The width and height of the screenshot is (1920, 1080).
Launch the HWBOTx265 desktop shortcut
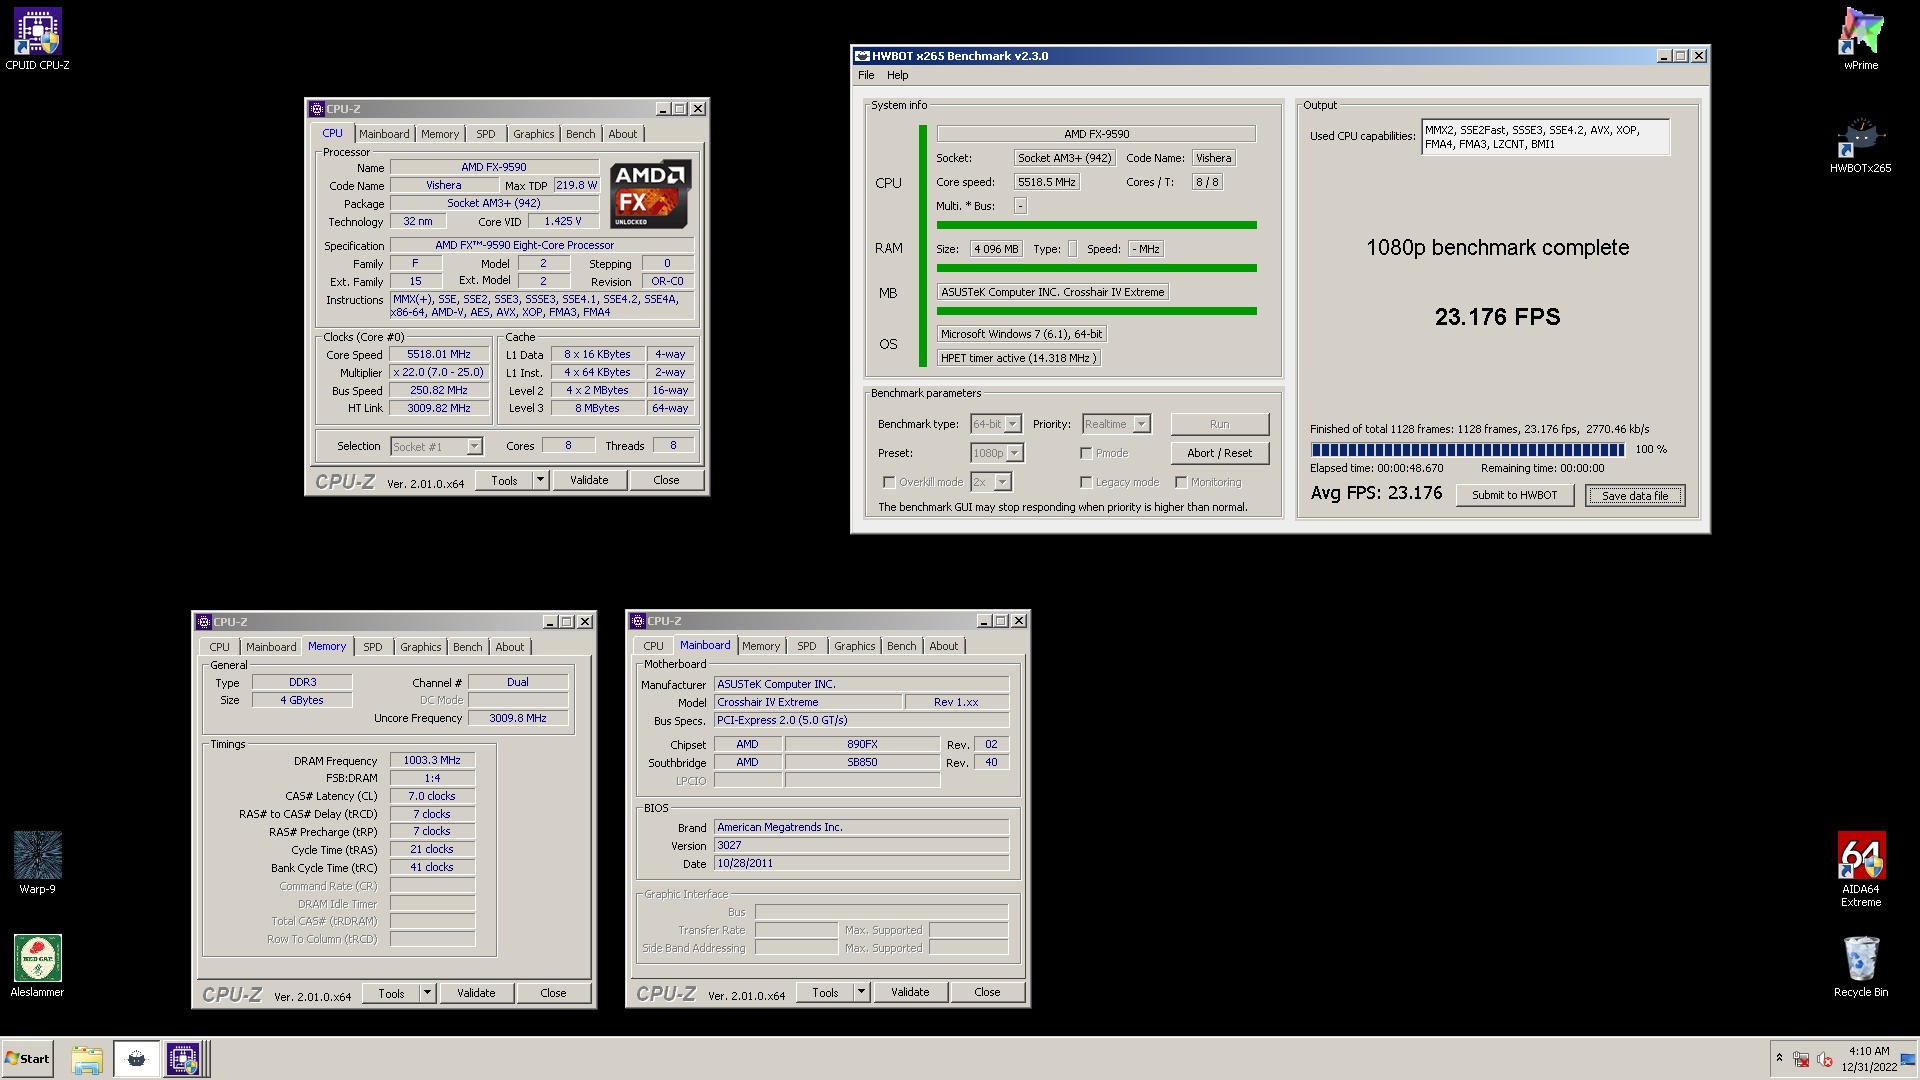click(1860, 145)
